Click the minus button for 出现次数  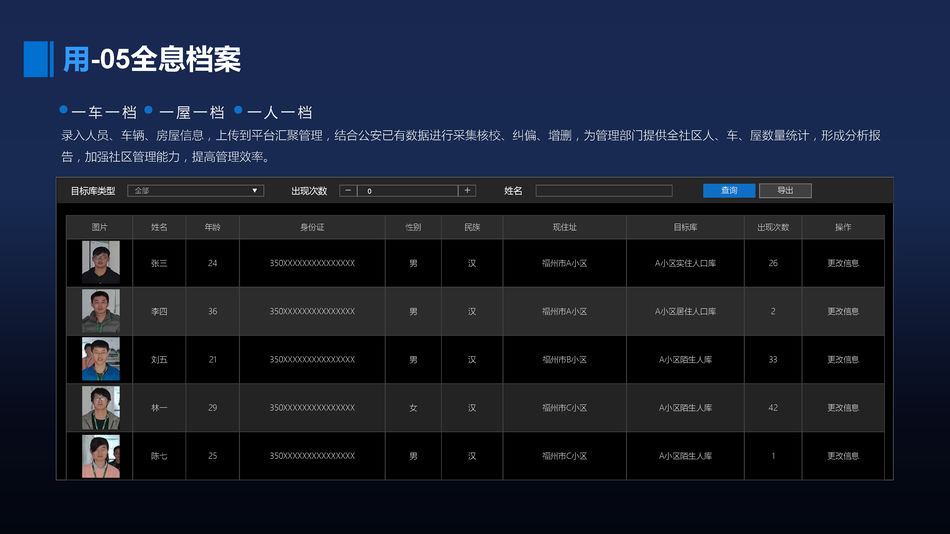[x=348, y=190]
